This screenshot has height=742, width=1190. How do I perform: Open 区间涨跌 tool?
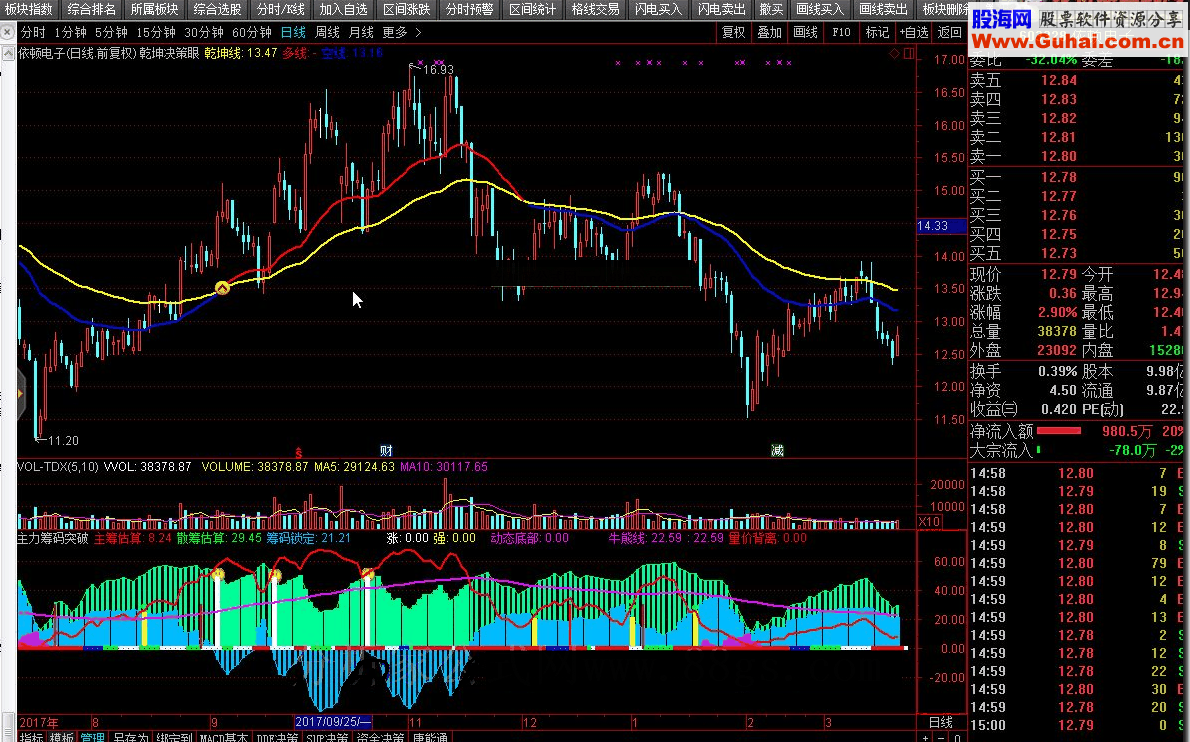(x=407, y=9)
